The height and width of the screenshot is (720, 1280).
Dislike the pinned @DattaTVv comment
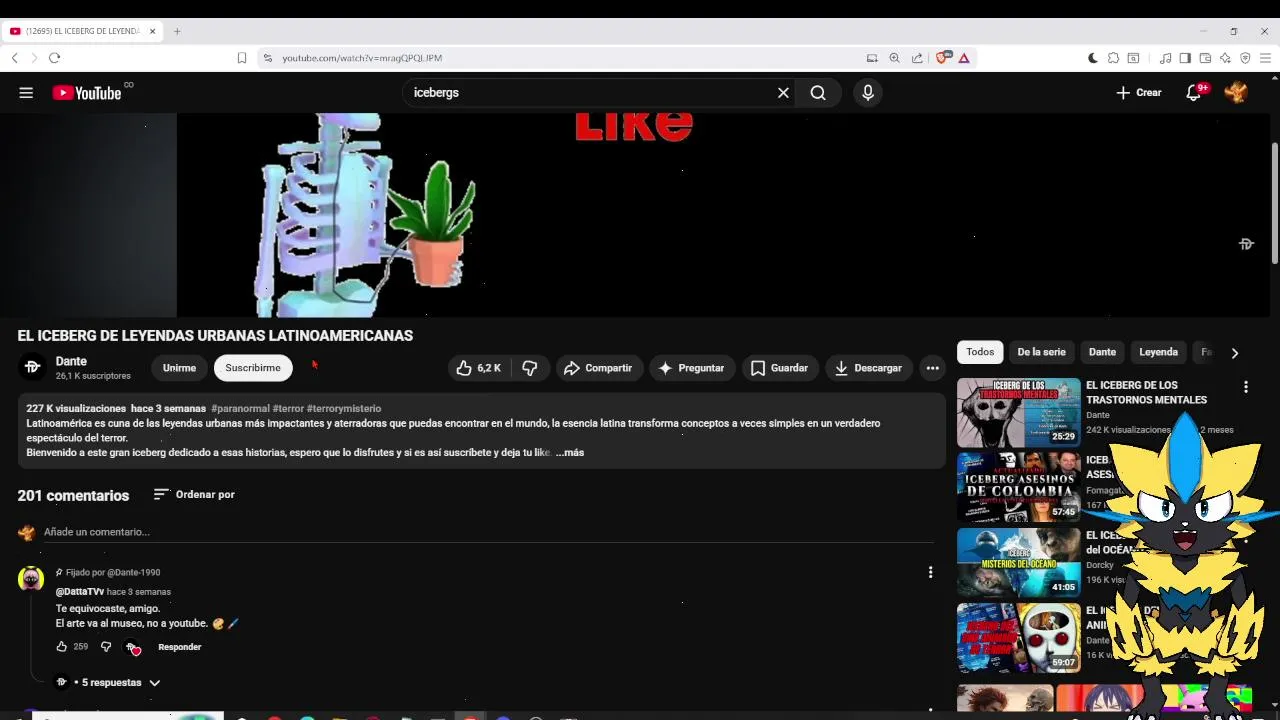[106, 647]
